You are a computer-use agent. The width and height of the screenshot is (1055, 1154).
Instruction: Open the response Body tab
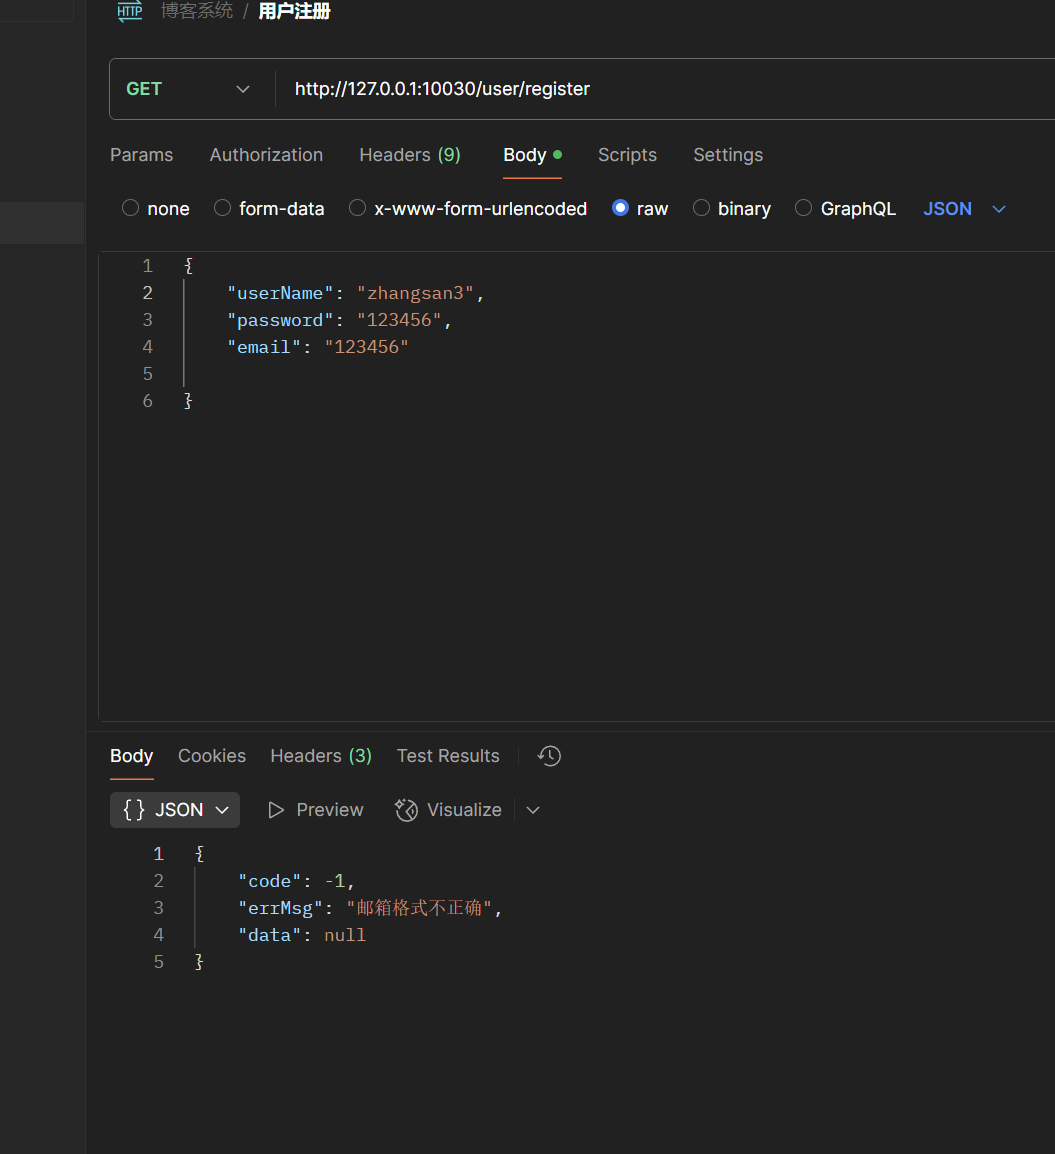pyautogui.click(x=132, y=756)
